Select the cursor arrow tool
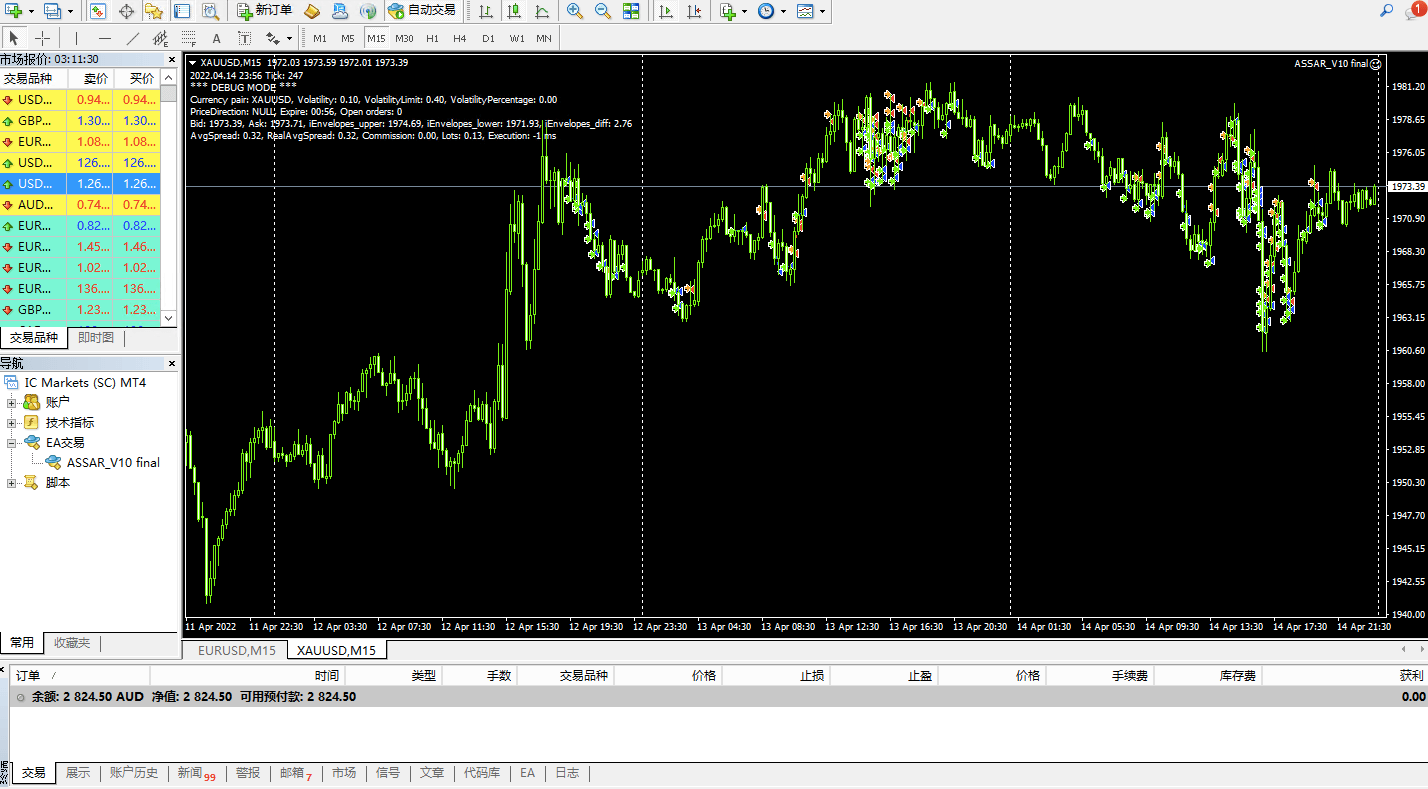 click(14, 38)
